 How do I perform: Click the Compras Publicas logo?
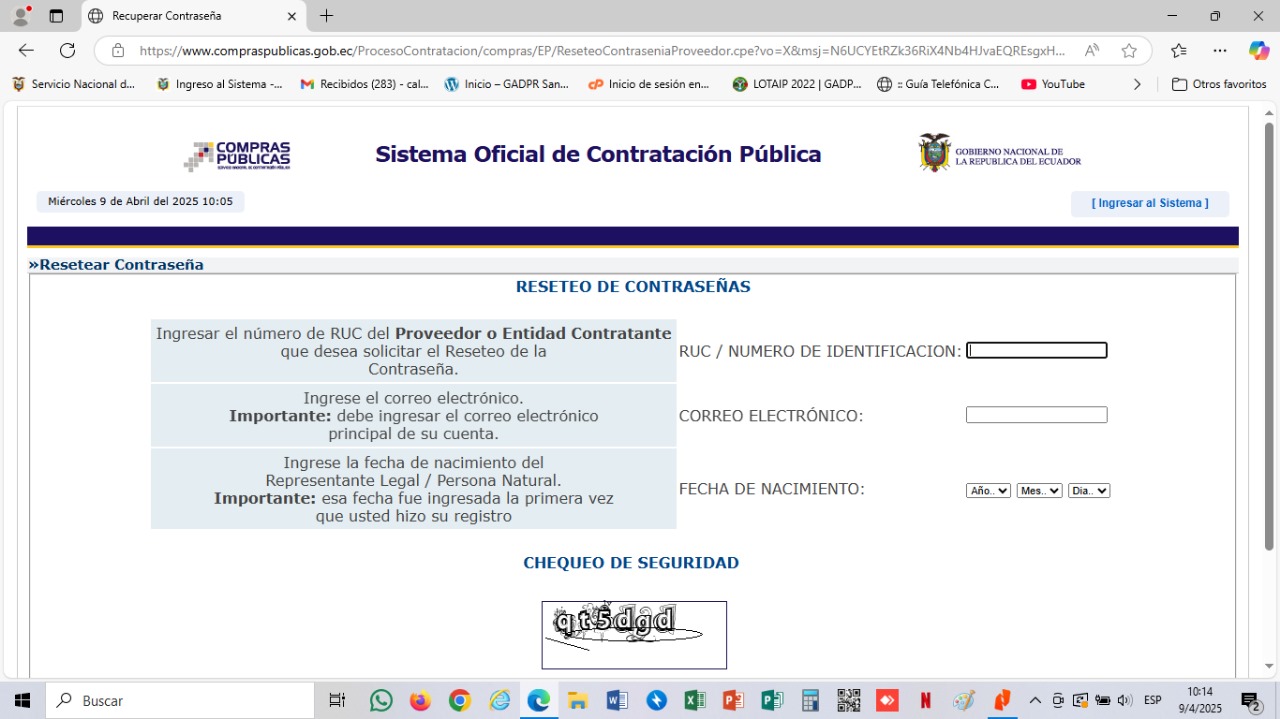(x=237, y=156)
